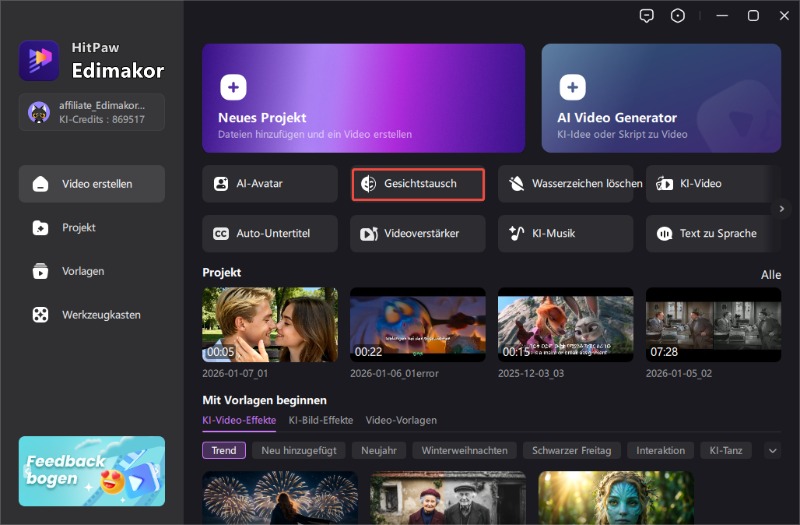The height and width of the screenshot is (525, 800).
Task: Open project thumbnail 2026-01-06_01error
Action: 418,324
